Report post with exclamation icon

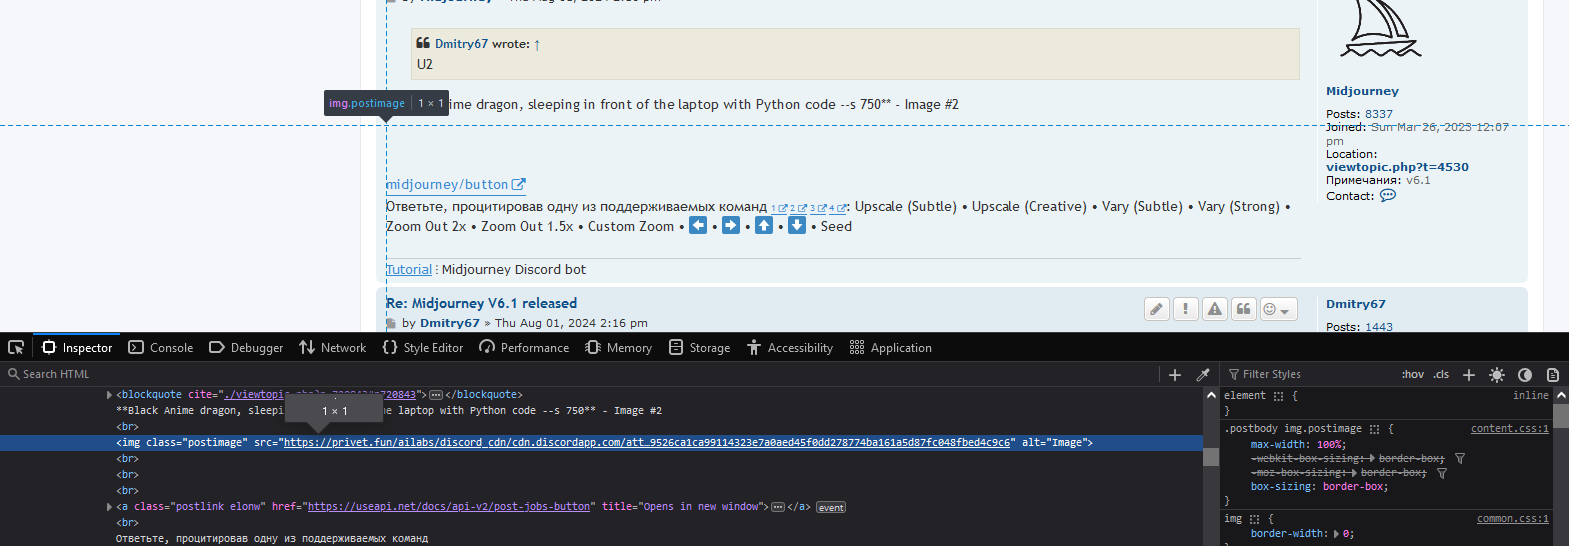click(1186, 309)
